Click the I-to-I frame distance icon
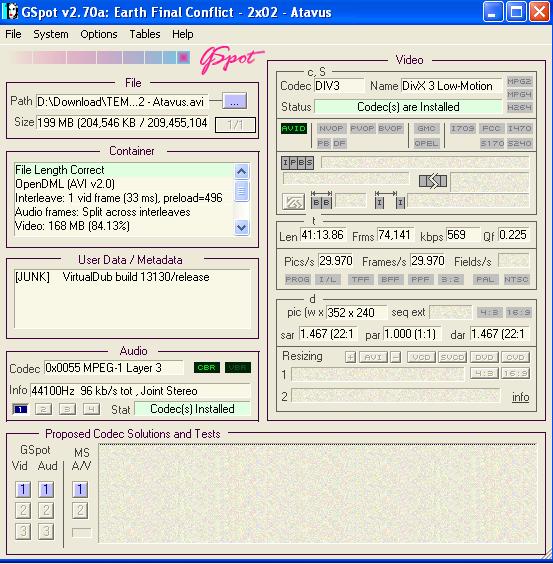This screenshot has height=564, width=553. [x=390, y=200]
